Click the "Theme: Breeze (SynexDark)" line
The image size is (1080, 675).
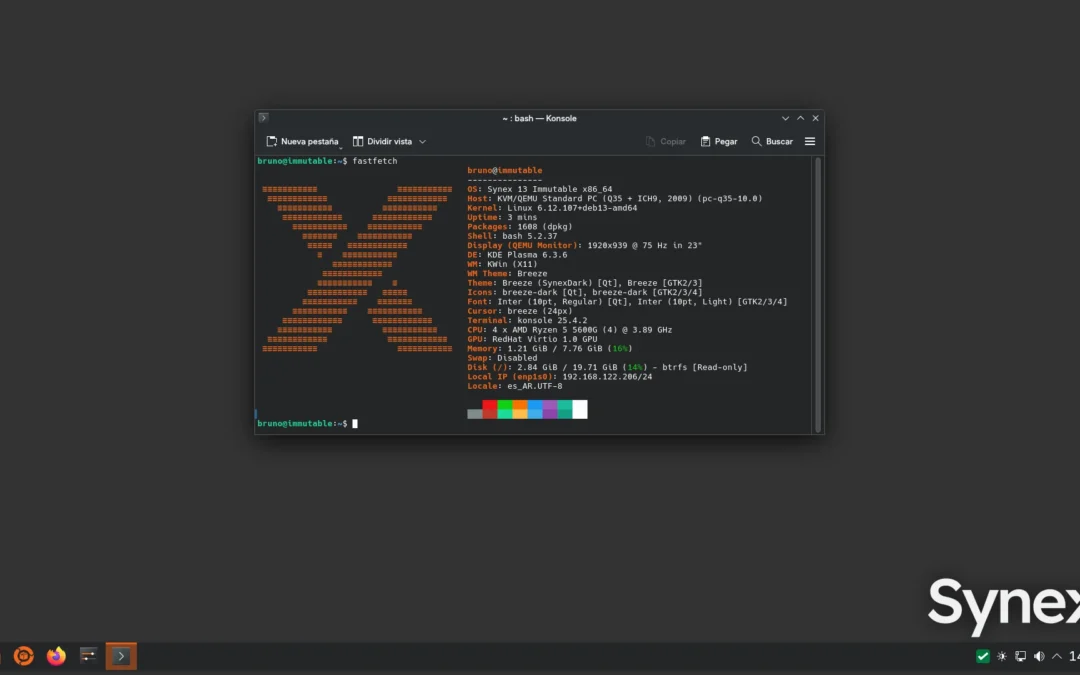[x=585, y=283]
